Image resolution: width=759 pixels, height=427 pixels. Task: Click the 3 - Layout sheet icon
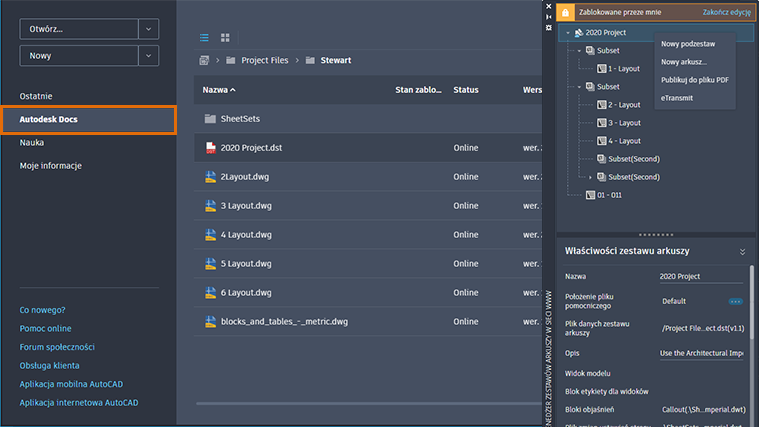(x=602, y=123)
